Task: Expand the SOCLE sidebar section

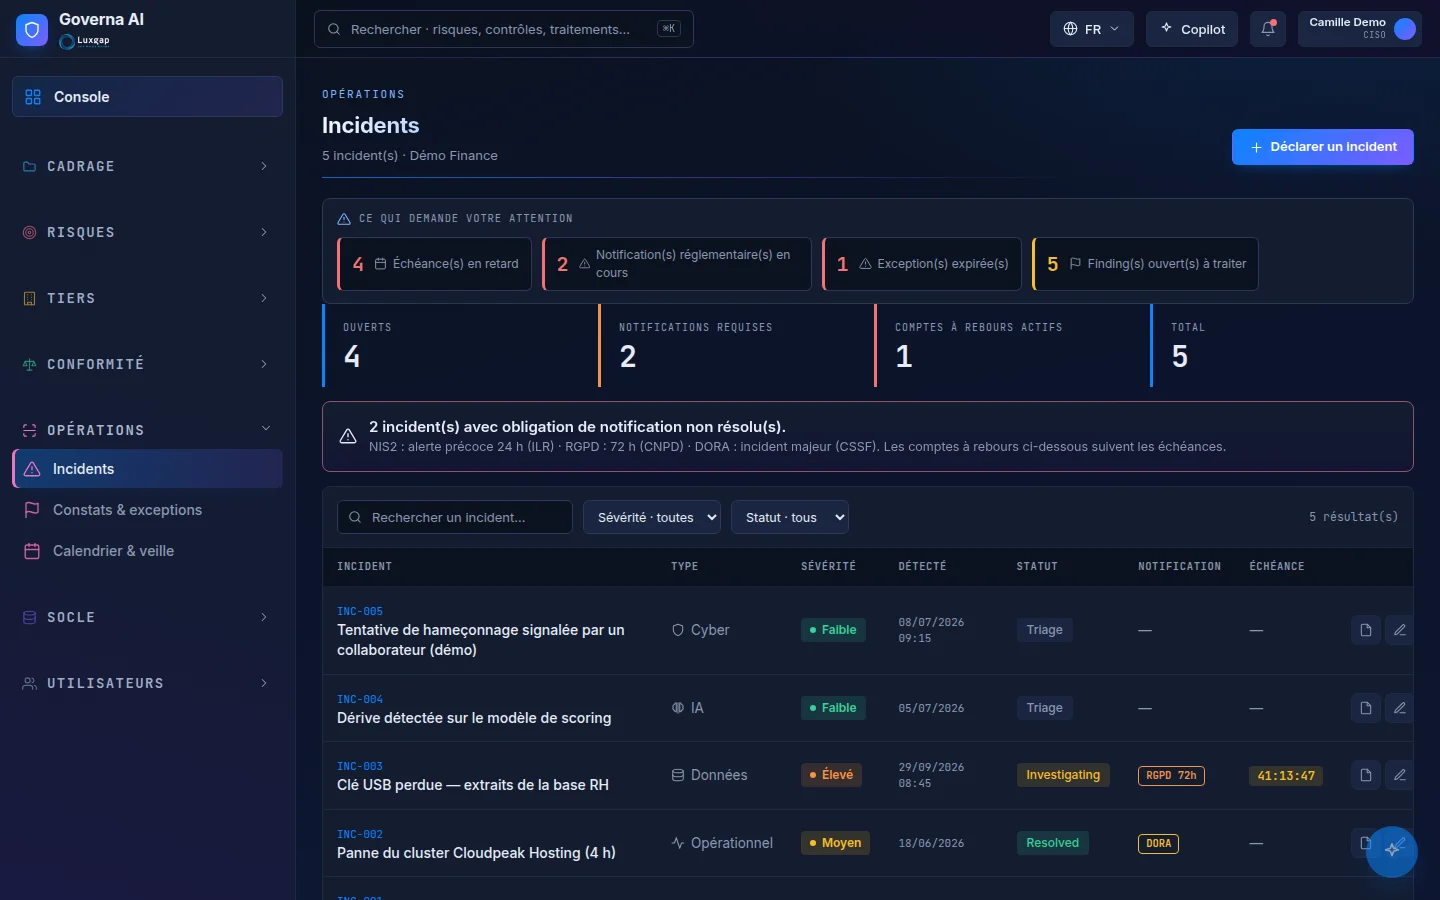Action: point(147,617)
